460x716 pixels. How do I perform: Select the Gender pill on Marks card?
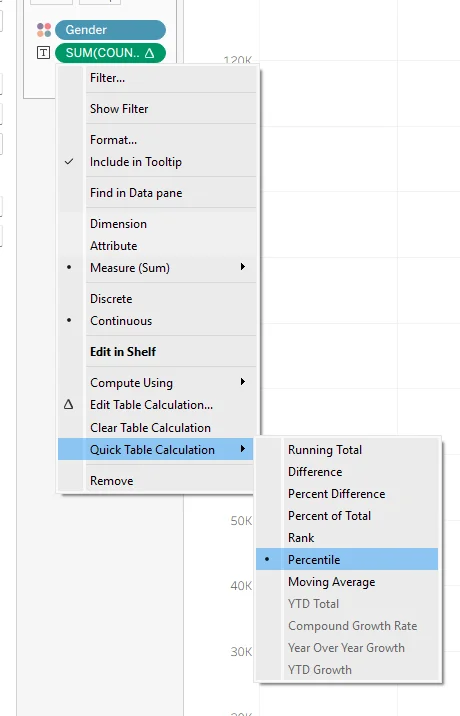pyautogui.click(x=110, y=30)
